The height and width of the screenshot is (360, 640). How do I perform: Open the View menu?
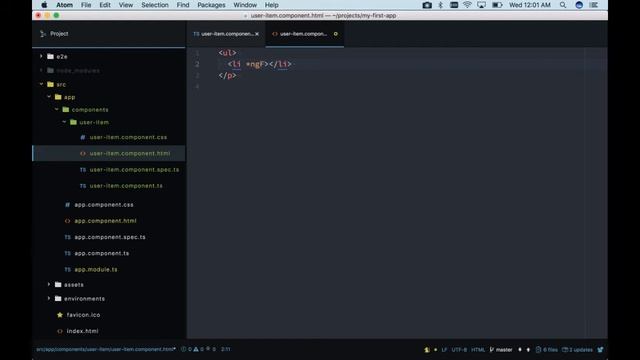point(126,5)
